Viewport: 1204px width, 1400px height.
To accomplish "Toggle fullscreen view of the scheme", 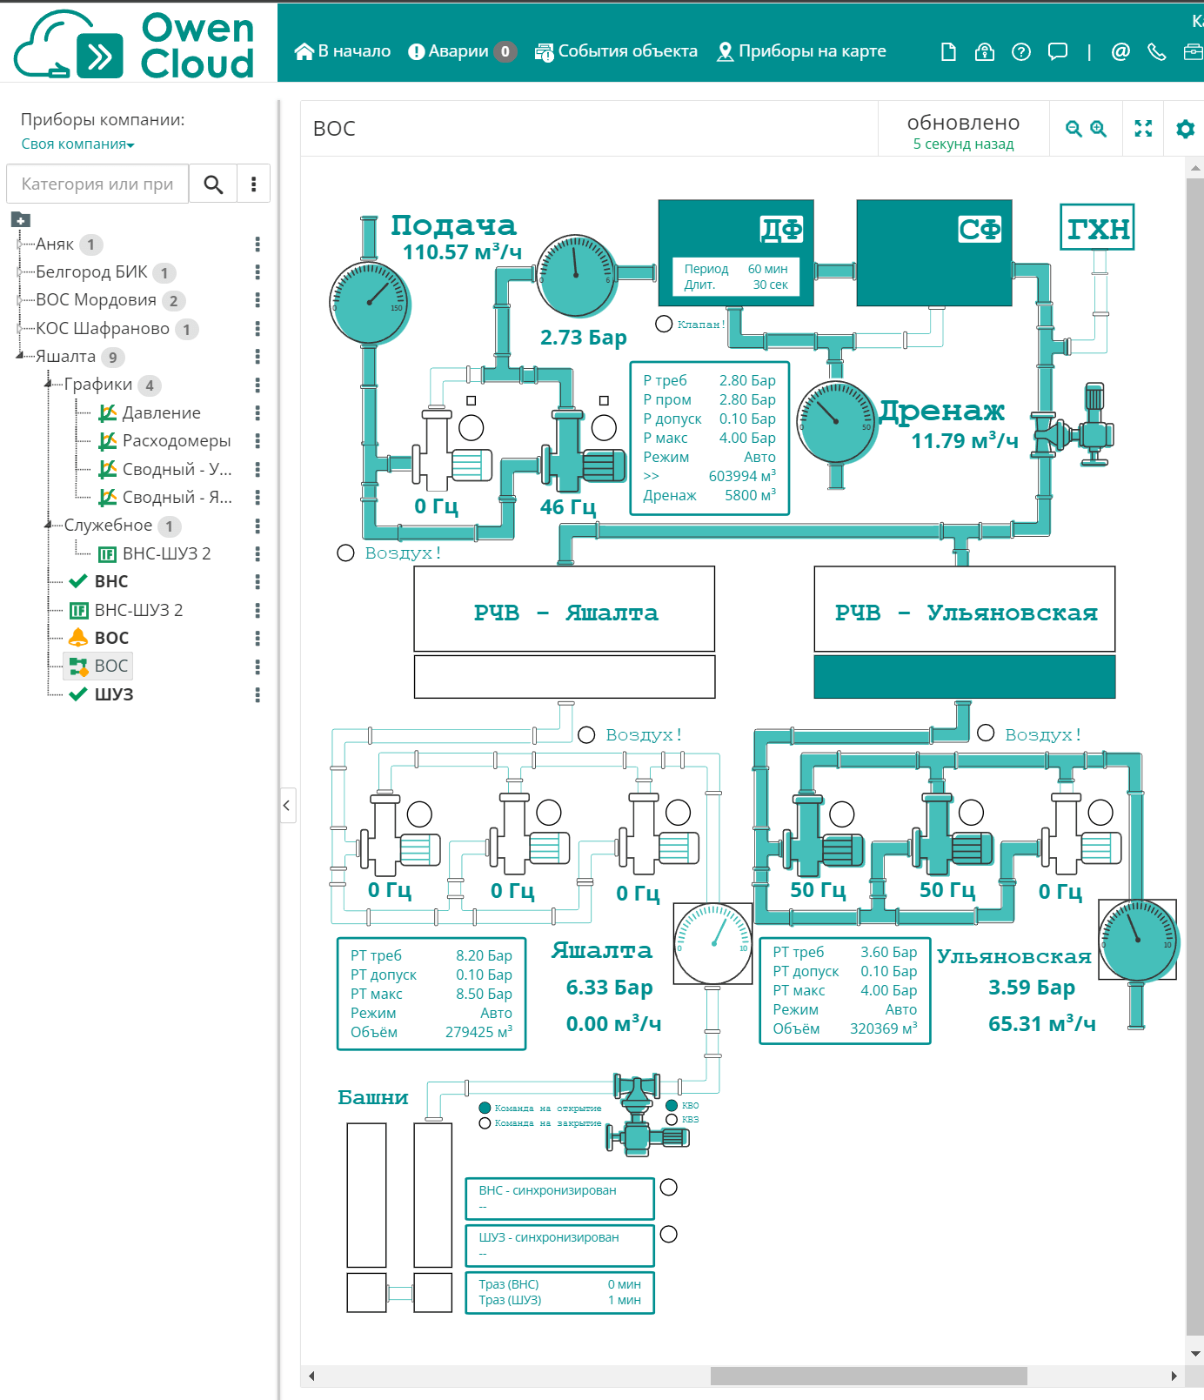I will point(1143,129).
